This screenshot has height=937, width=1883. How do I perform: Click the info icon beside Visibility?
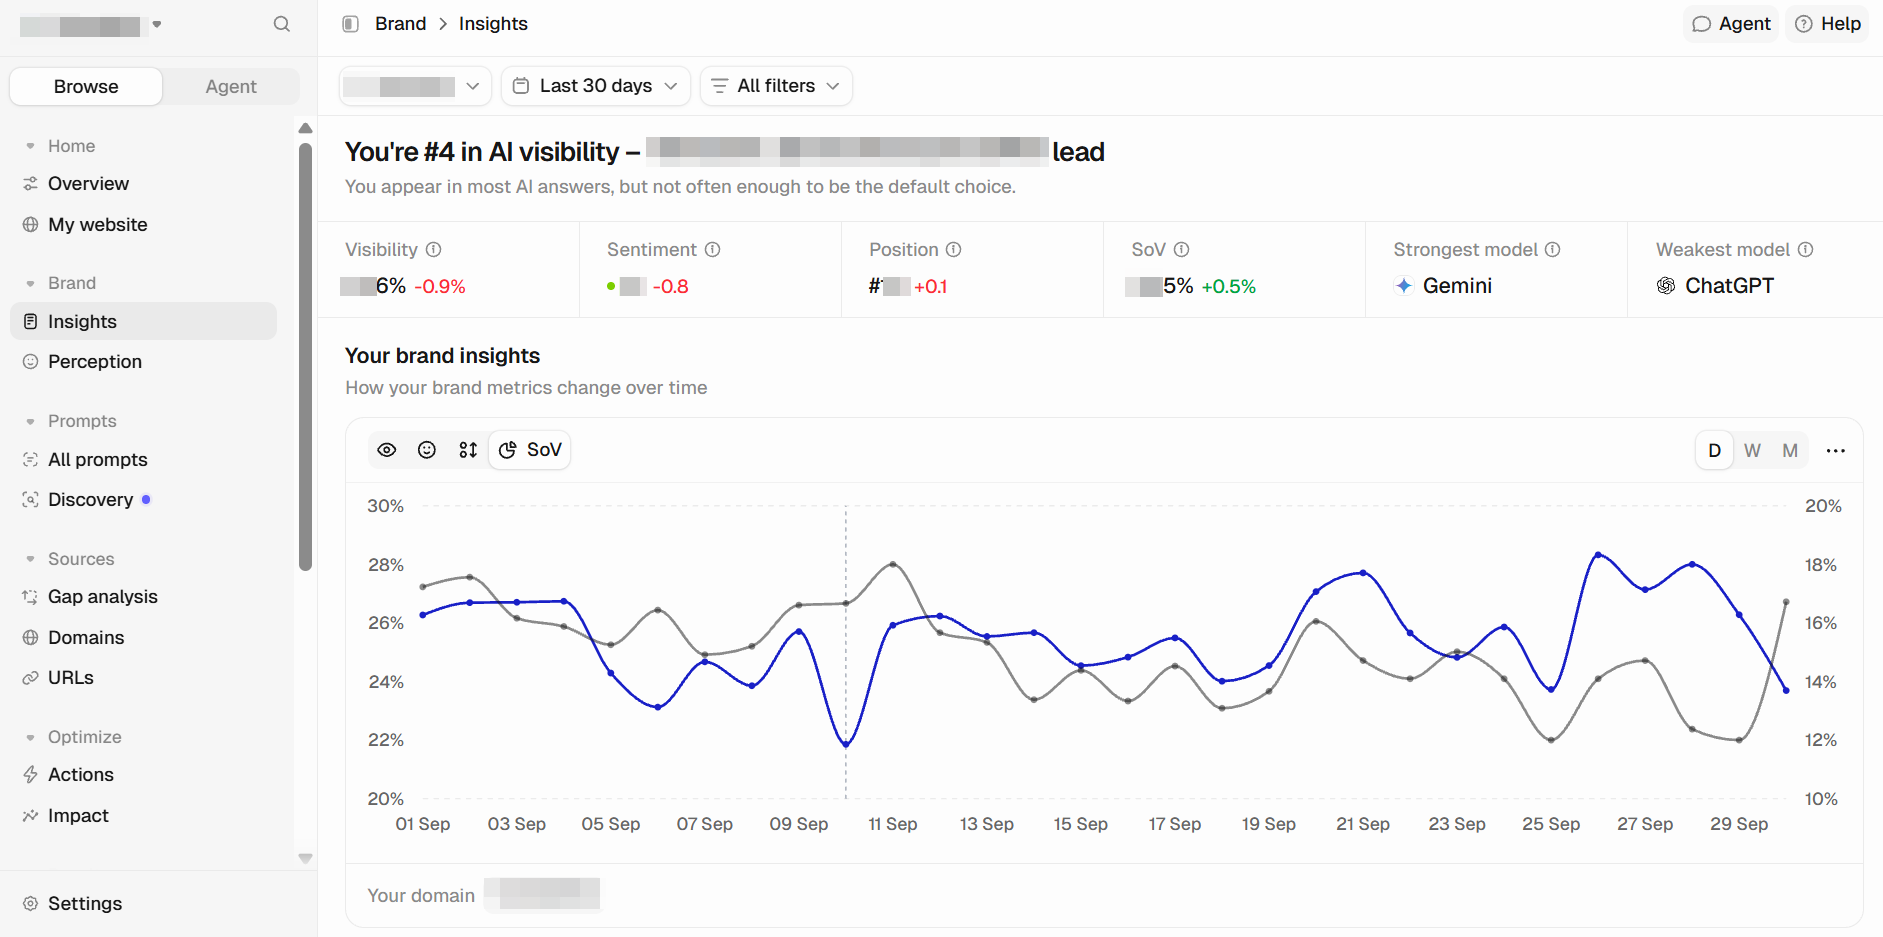tap(433, 250)
